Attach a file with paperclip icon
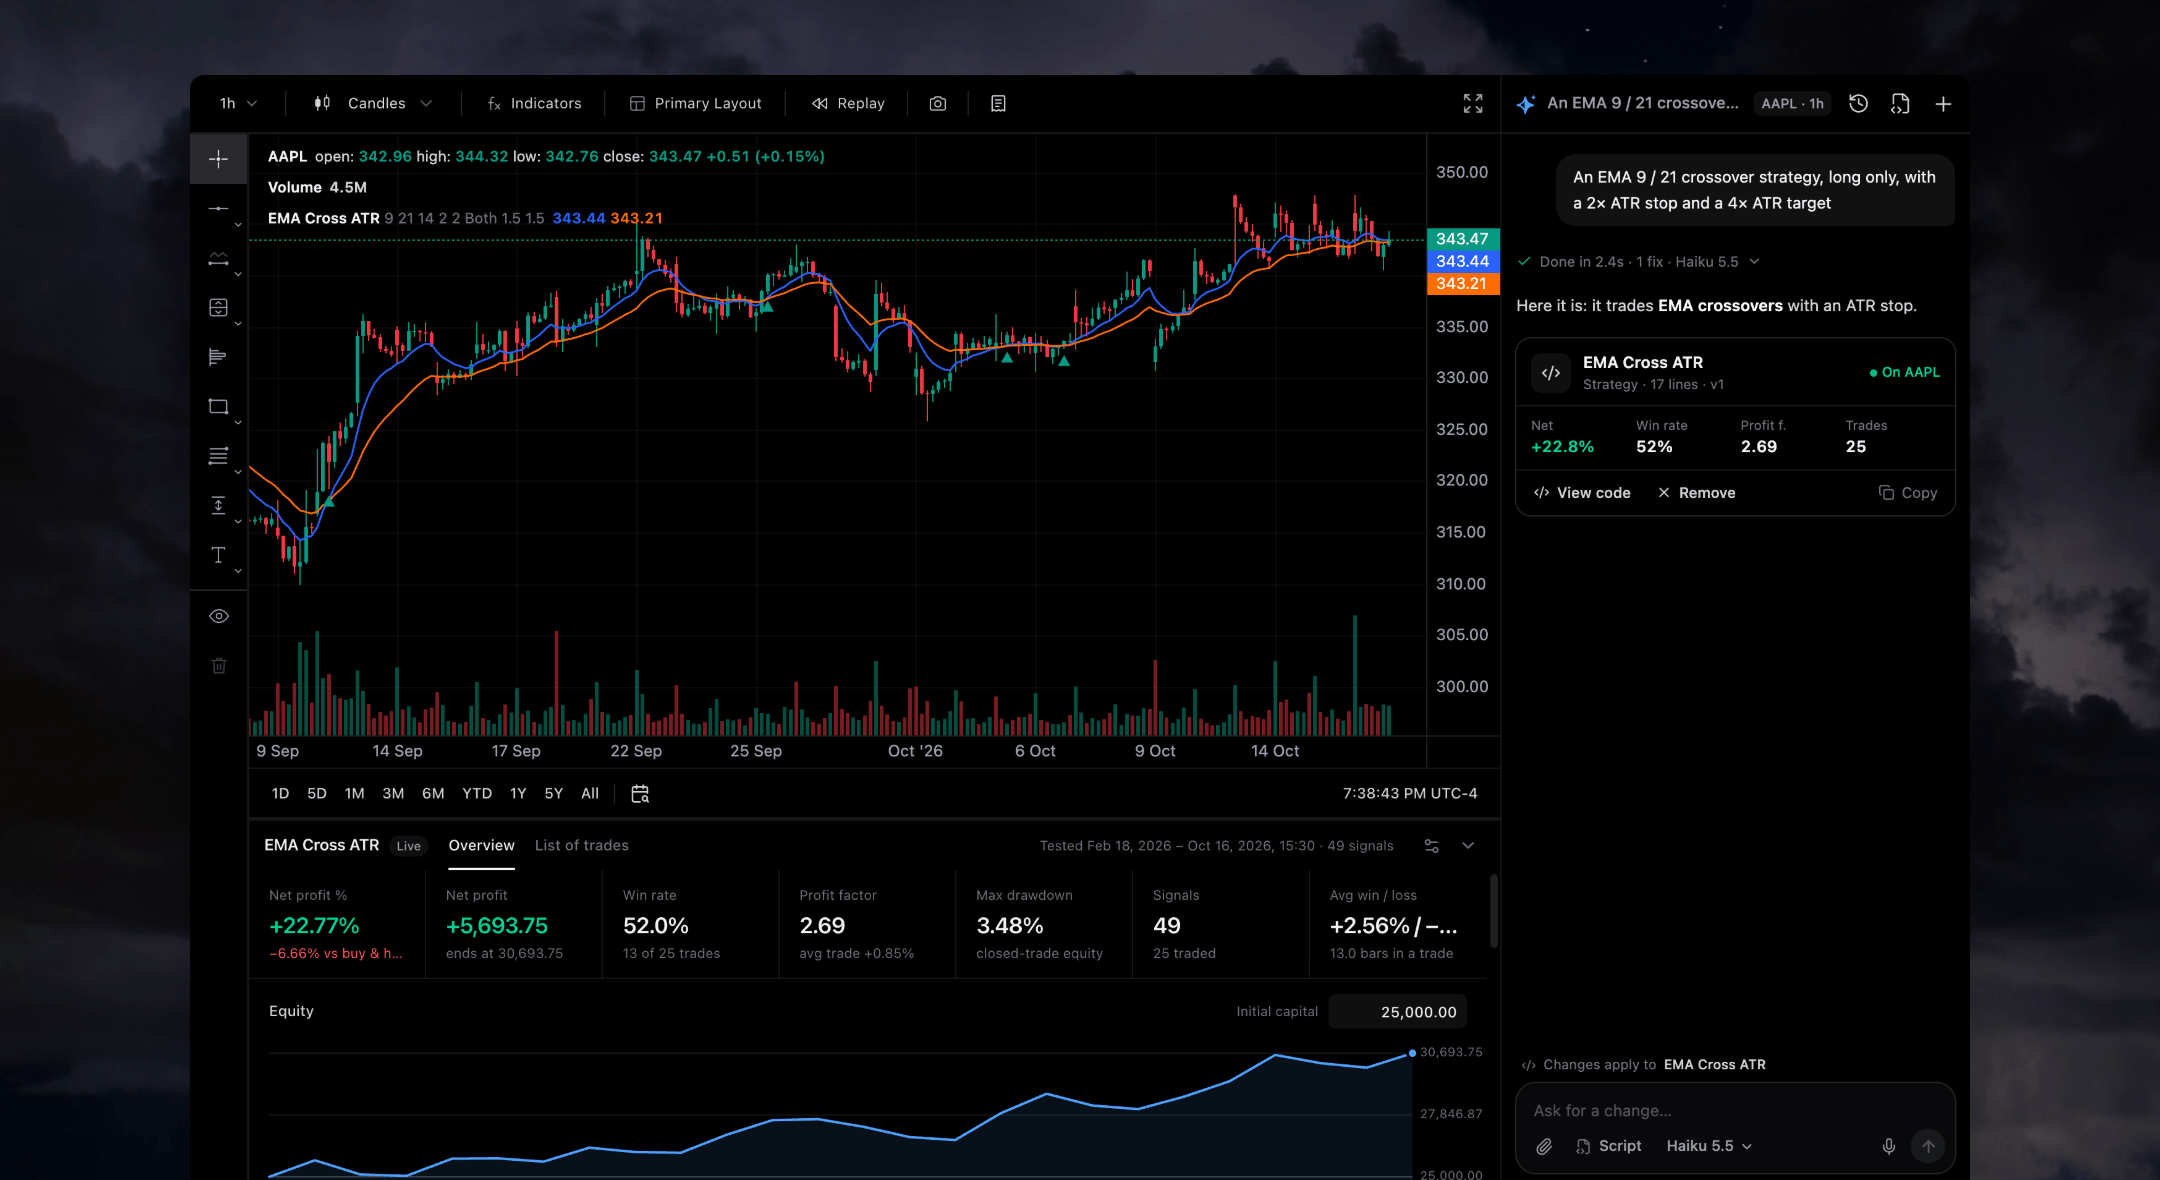Screen dimensions: 2160x1180 point(1544,1146)
